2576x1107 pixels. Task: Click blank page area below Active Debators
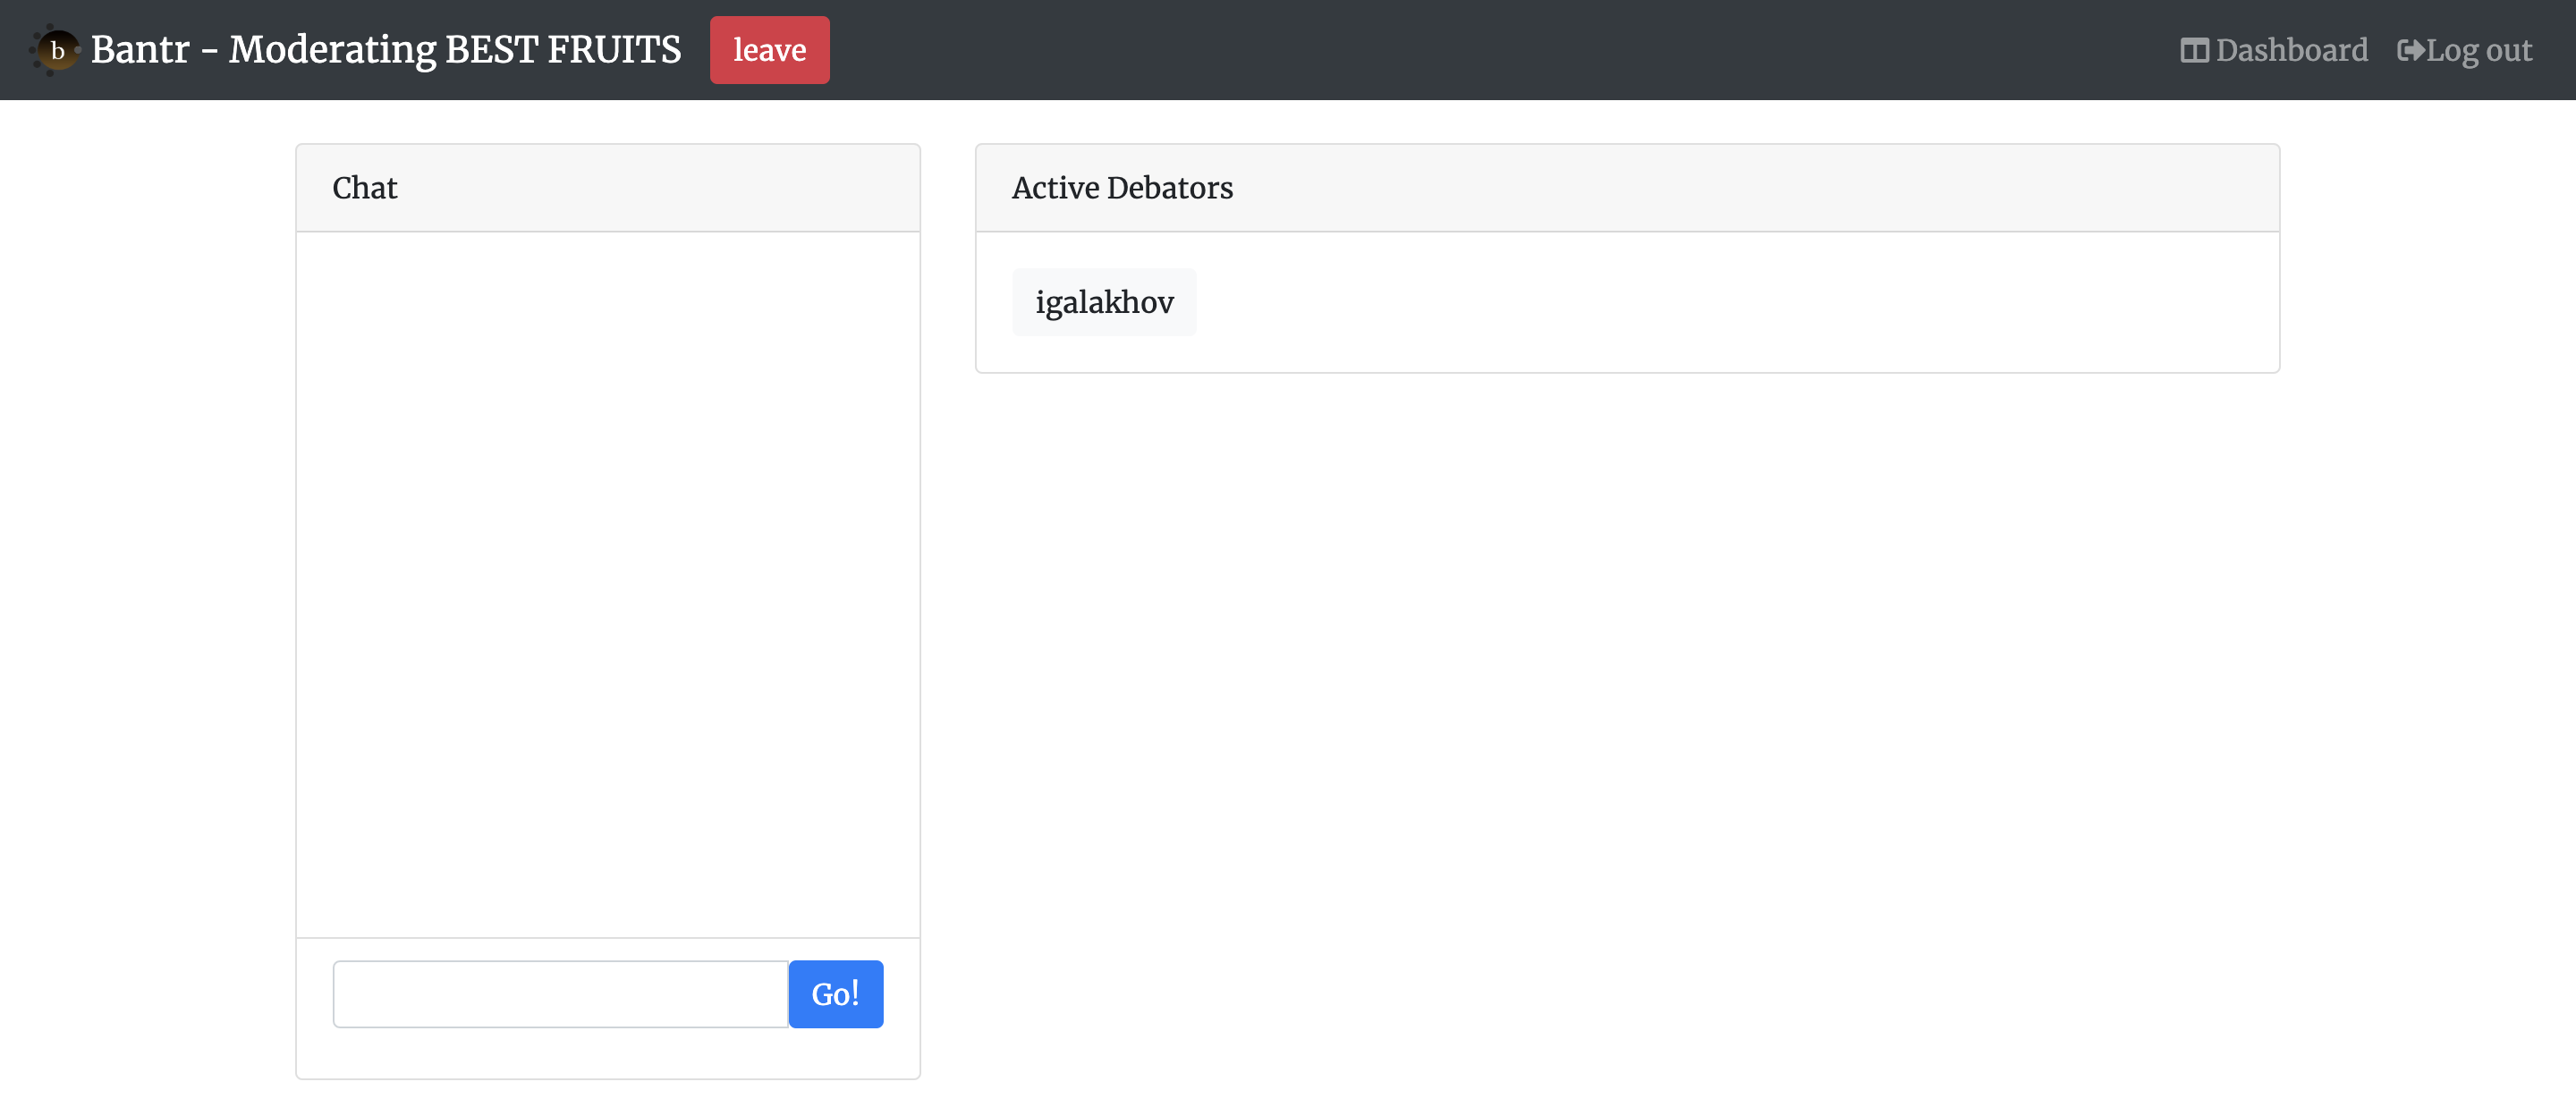(x=1626, y=700)
